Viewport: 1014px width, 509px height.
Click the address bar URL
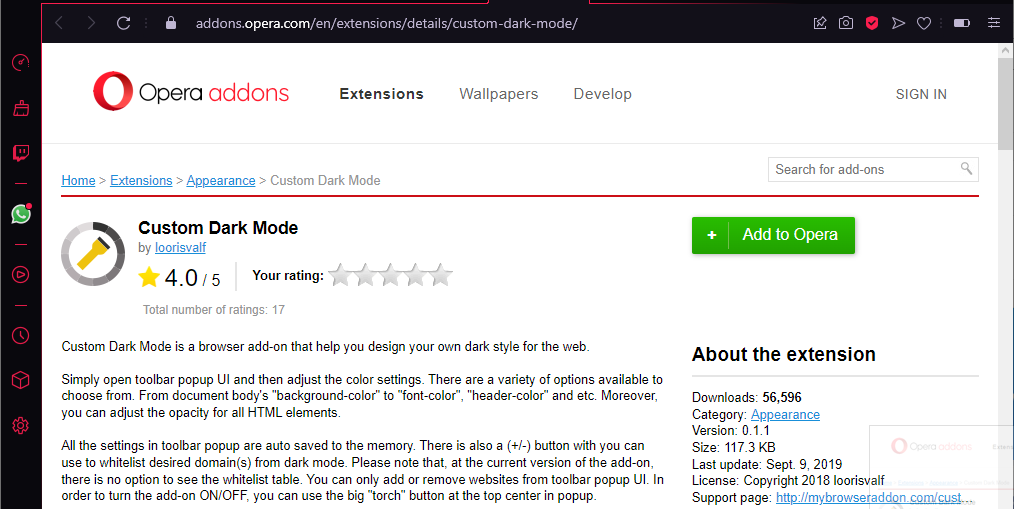(387, 23)
